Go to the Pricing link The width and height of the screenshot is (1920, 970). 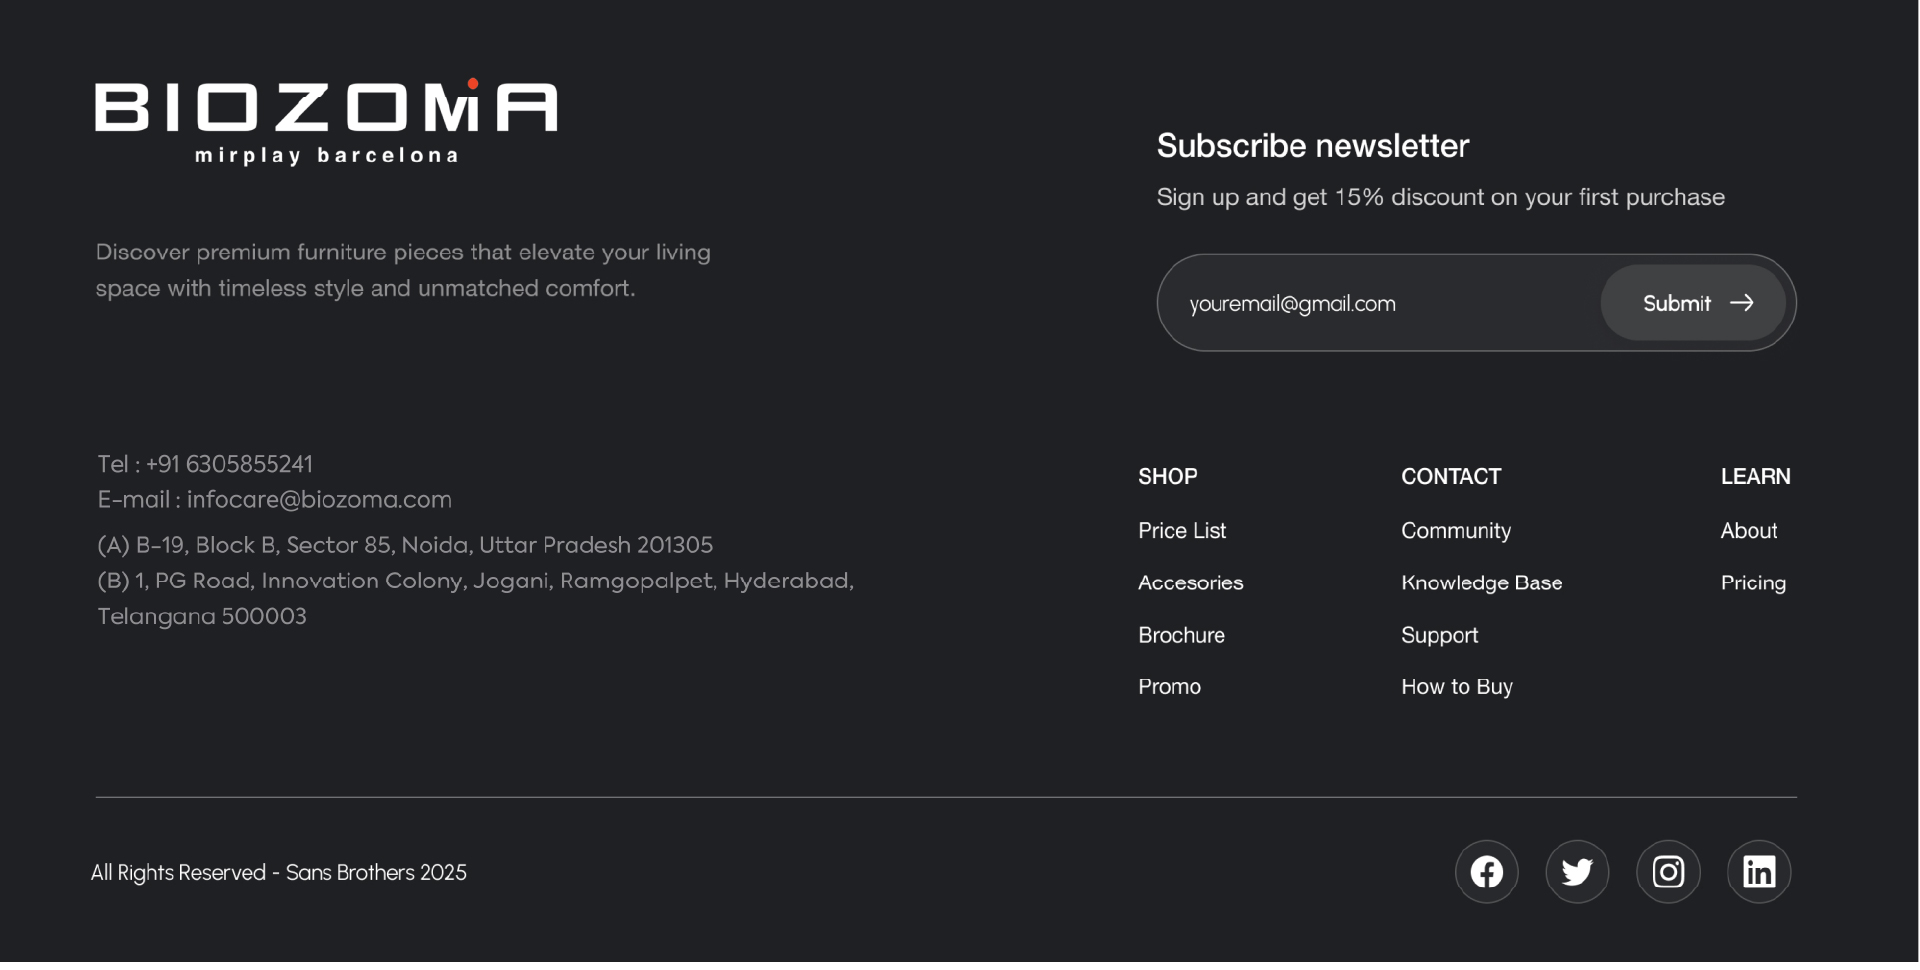tap(1752, 583)
